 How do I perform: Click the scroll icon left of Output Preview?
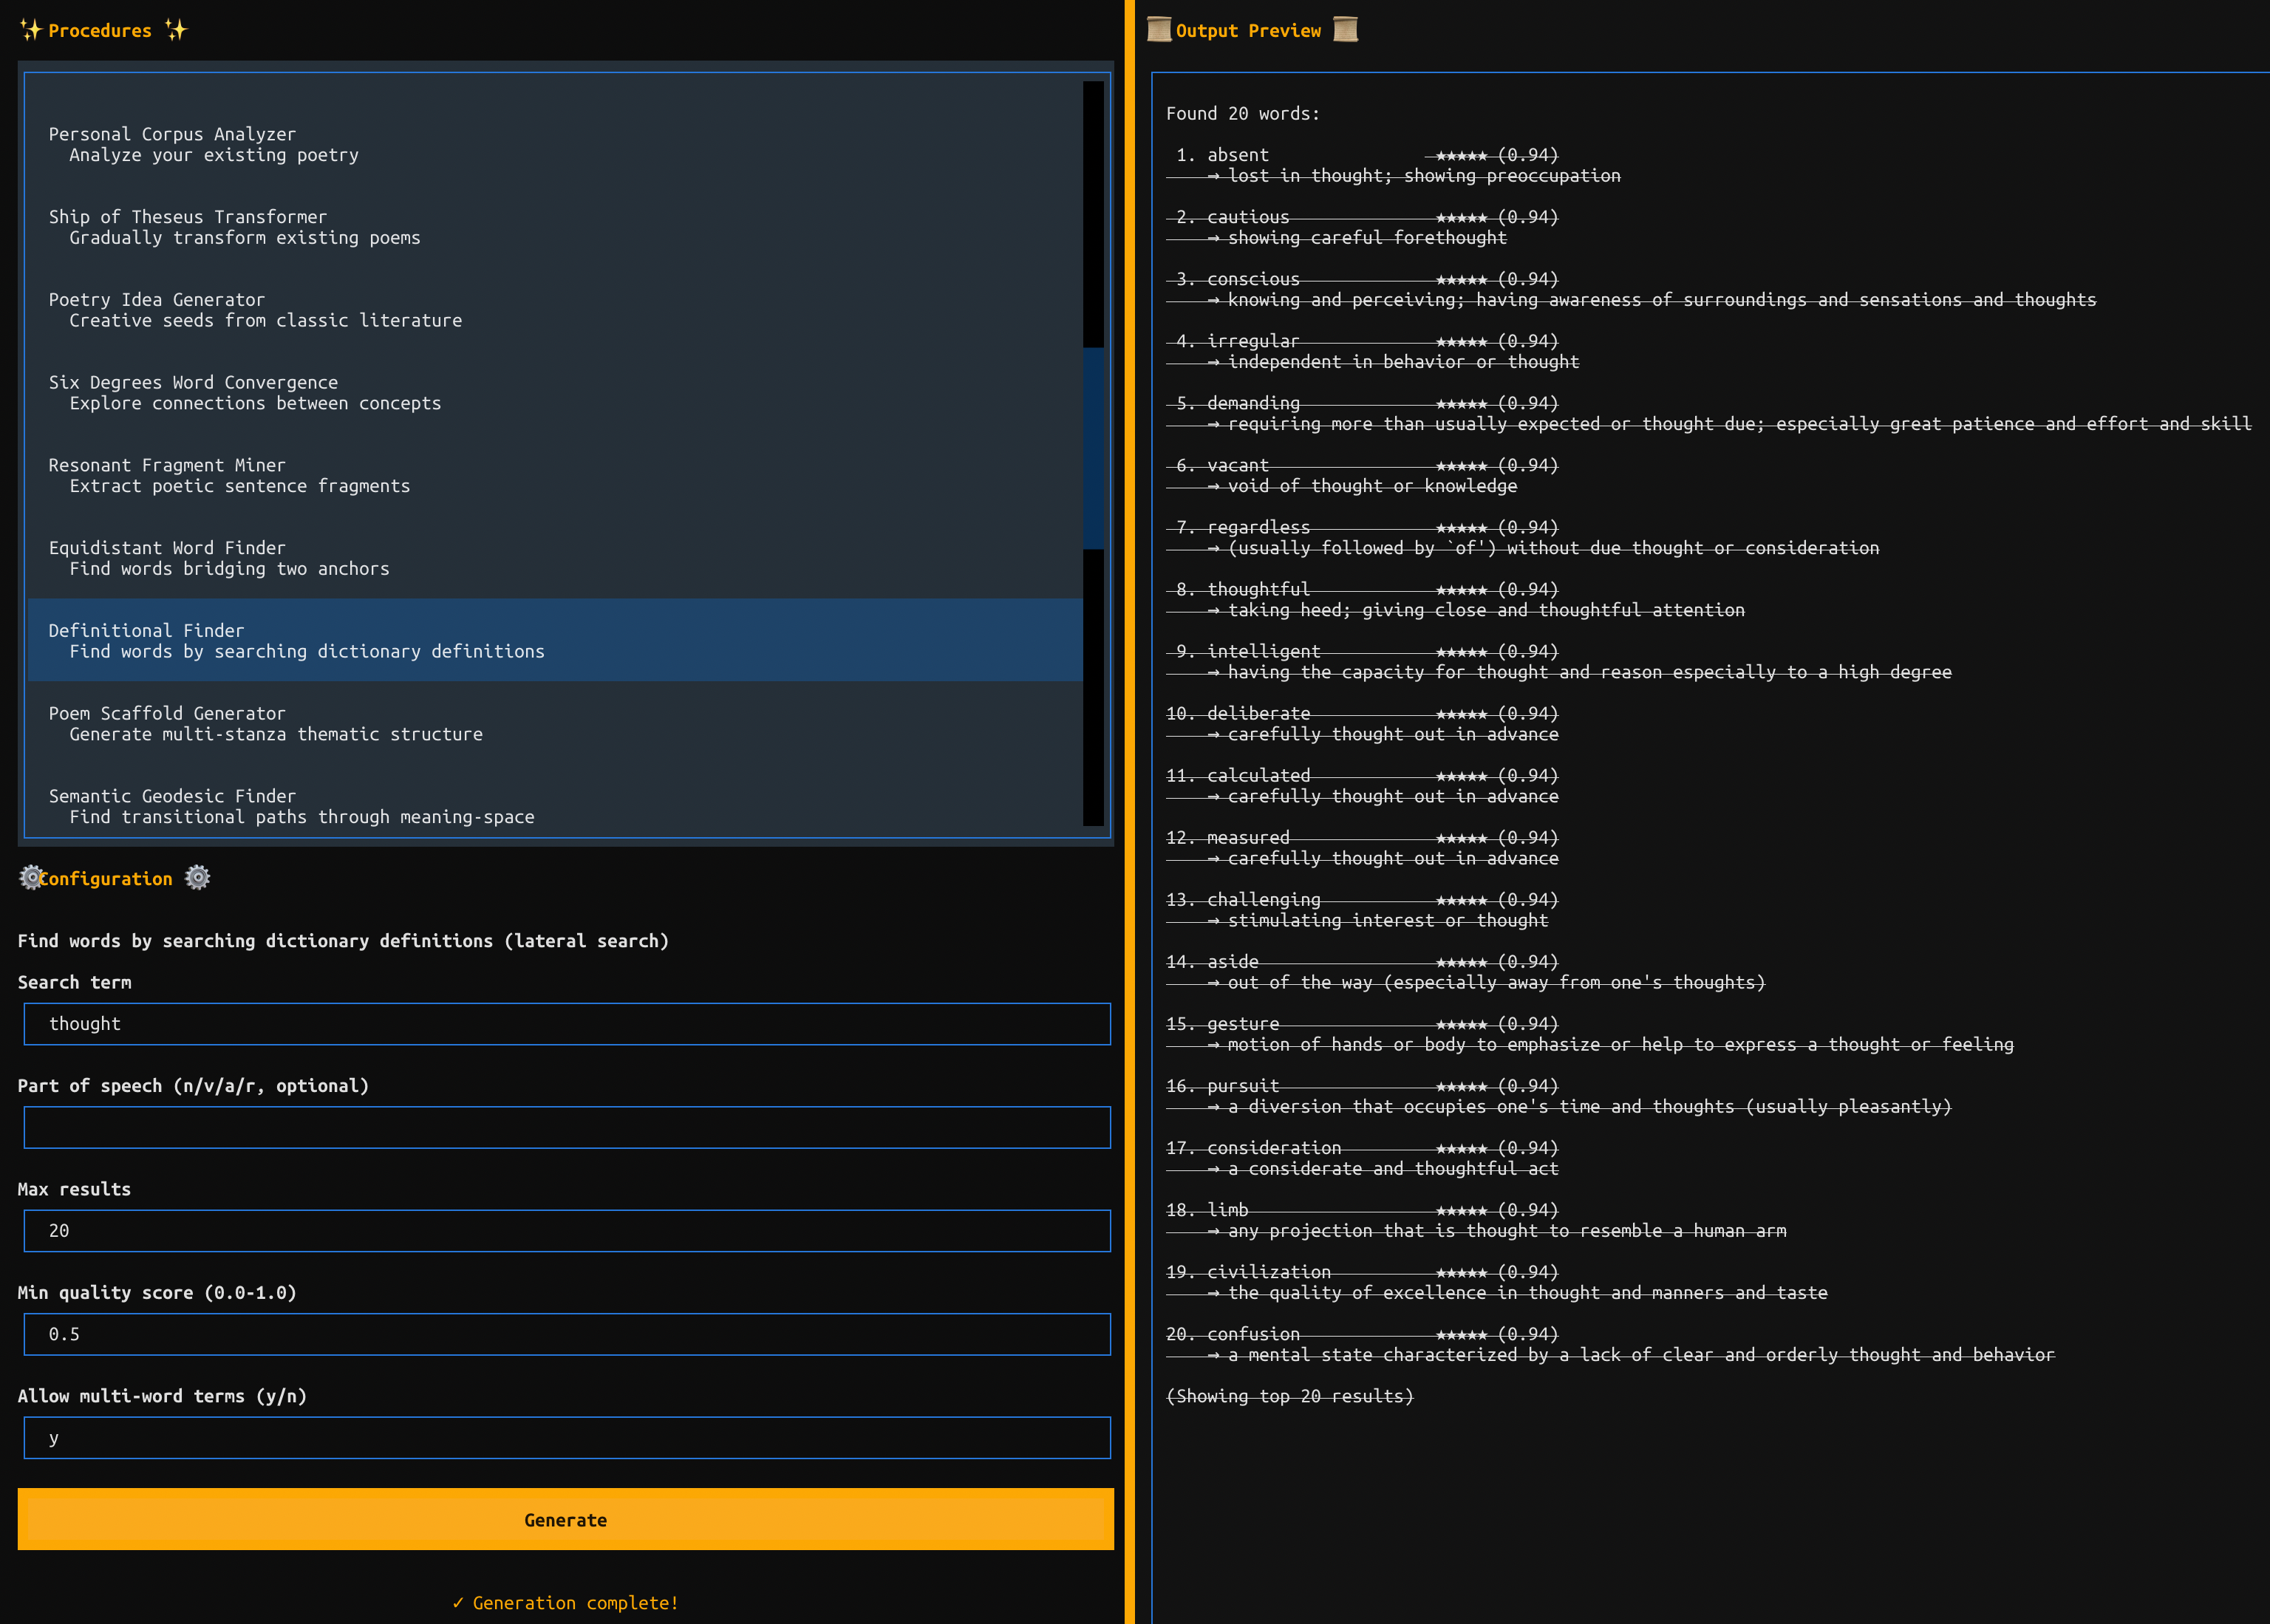[1158, 30]
